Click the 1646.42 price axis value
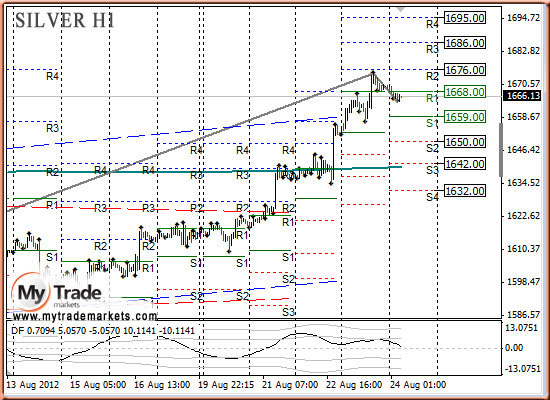Screen dimensions: 550x400 (524, 150)
